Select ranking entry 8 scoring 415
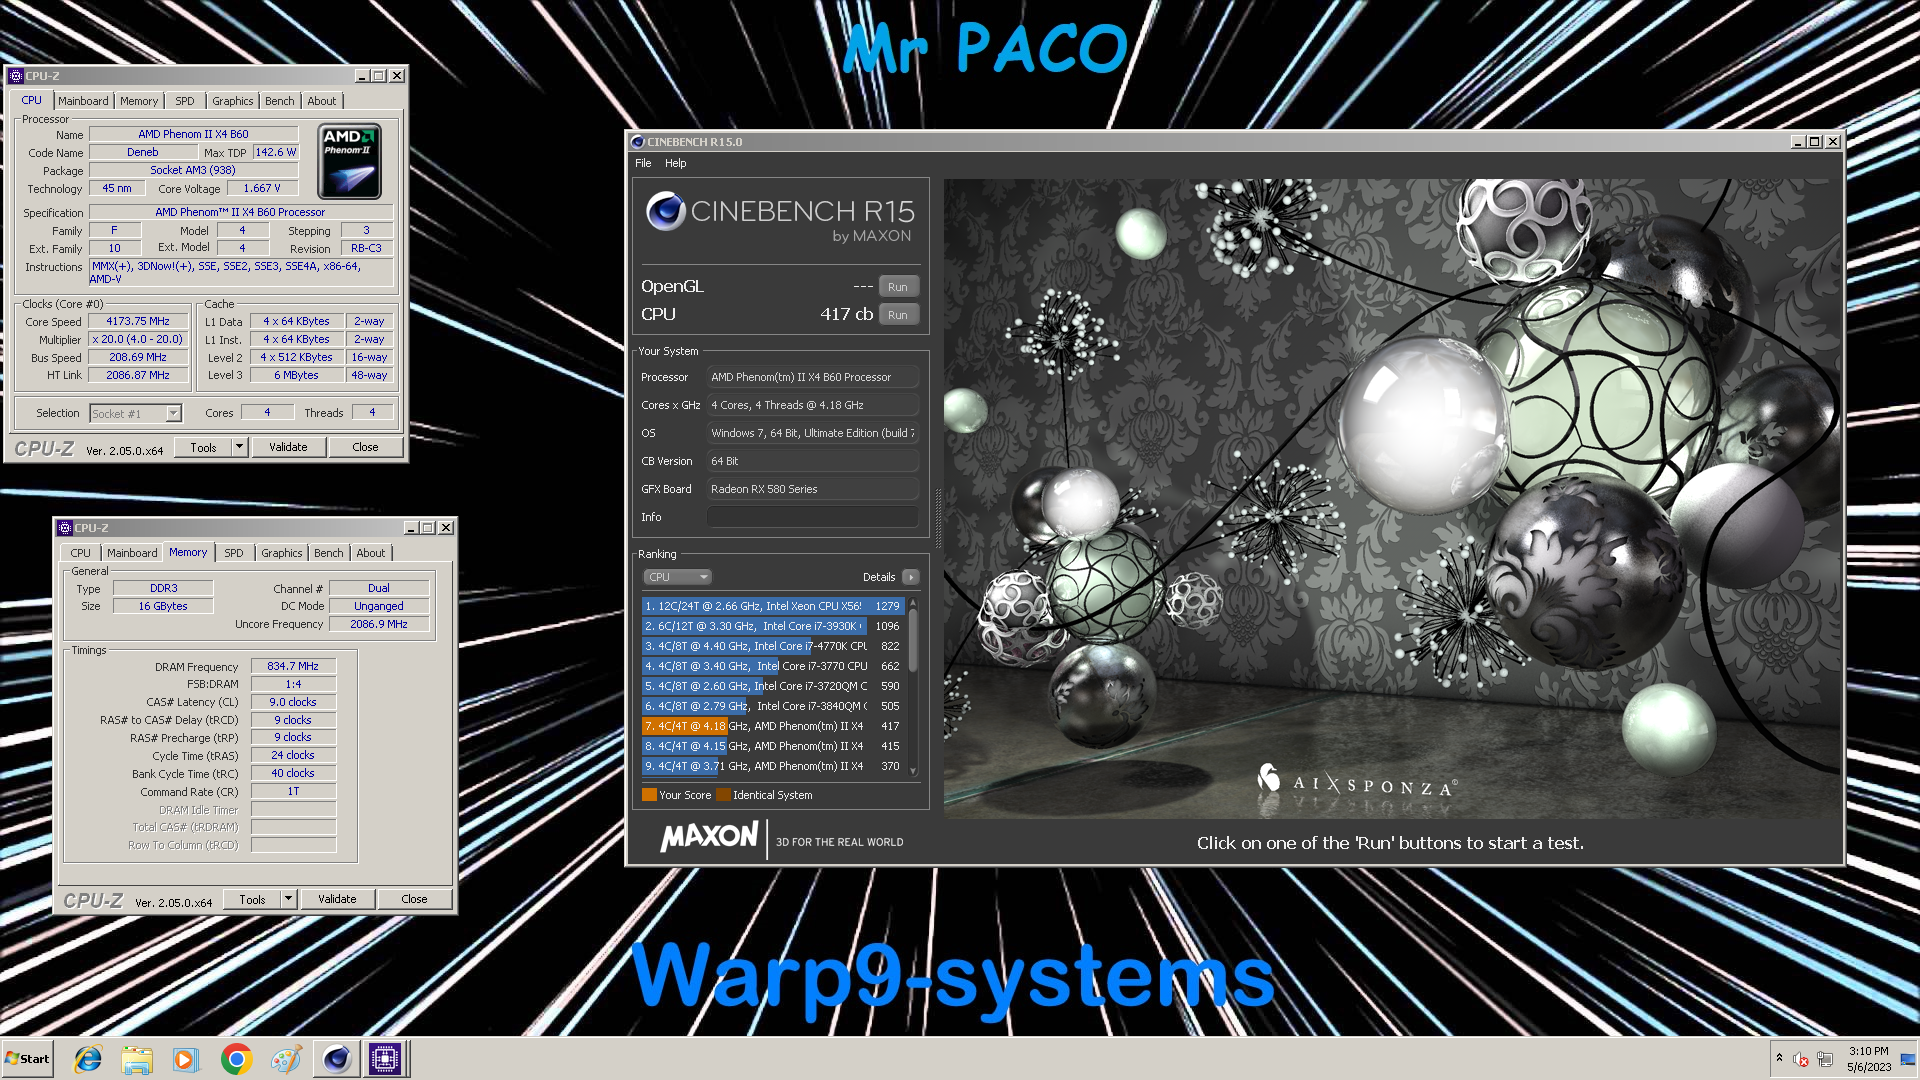The width and height of the screenshot is (1920, 1080). pos(773,746)
